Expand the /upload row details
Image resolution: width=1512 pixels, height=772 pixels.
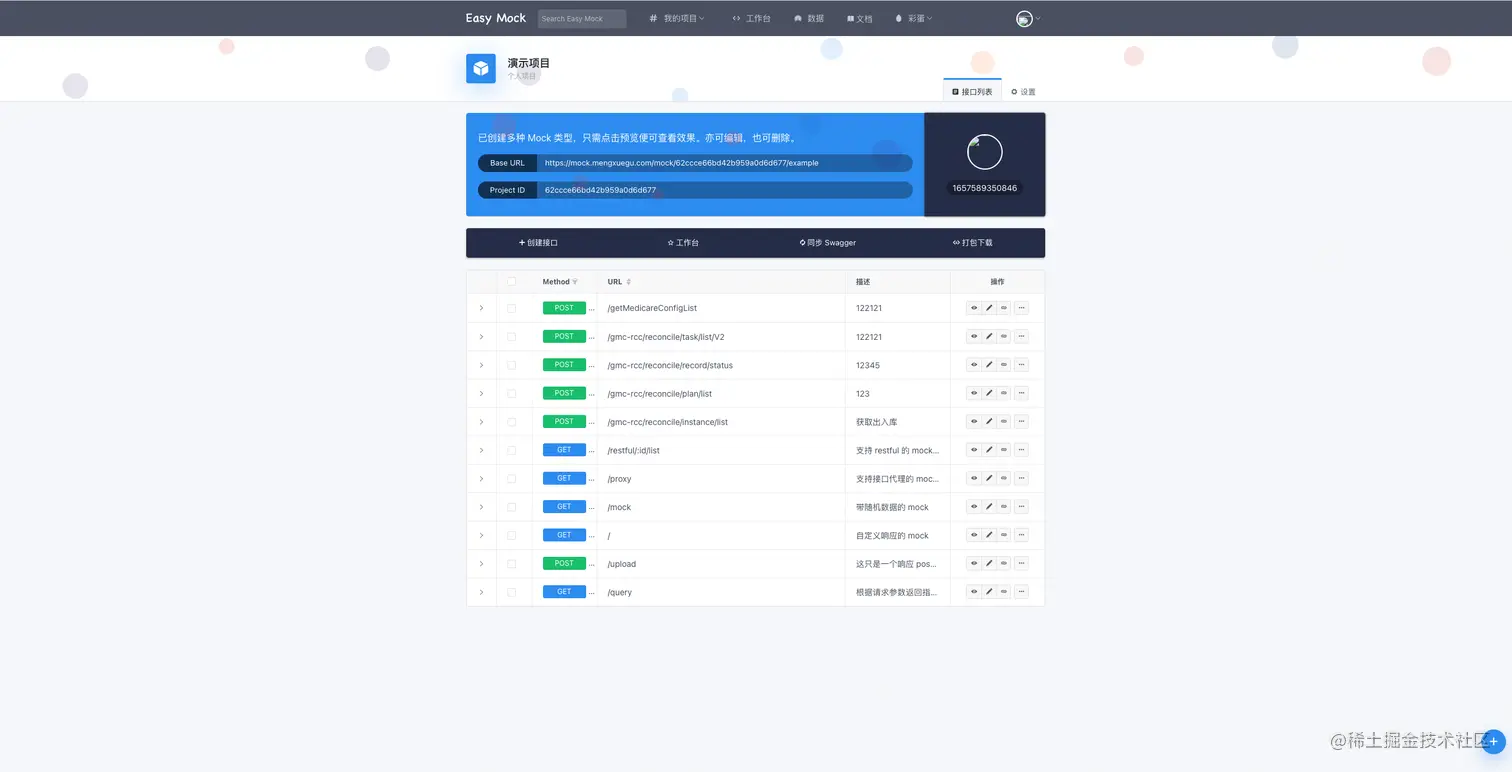click(x=481, y=563)
